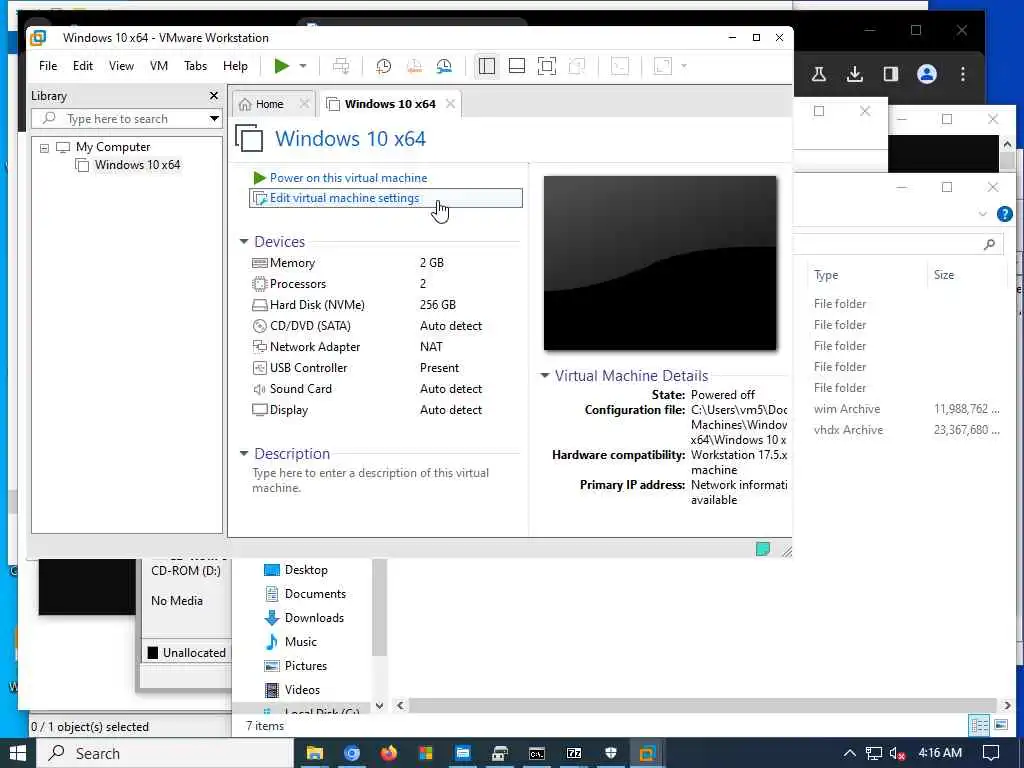1024x768 pixels.
Task: Close the Library panel
Action: [214, 96]
